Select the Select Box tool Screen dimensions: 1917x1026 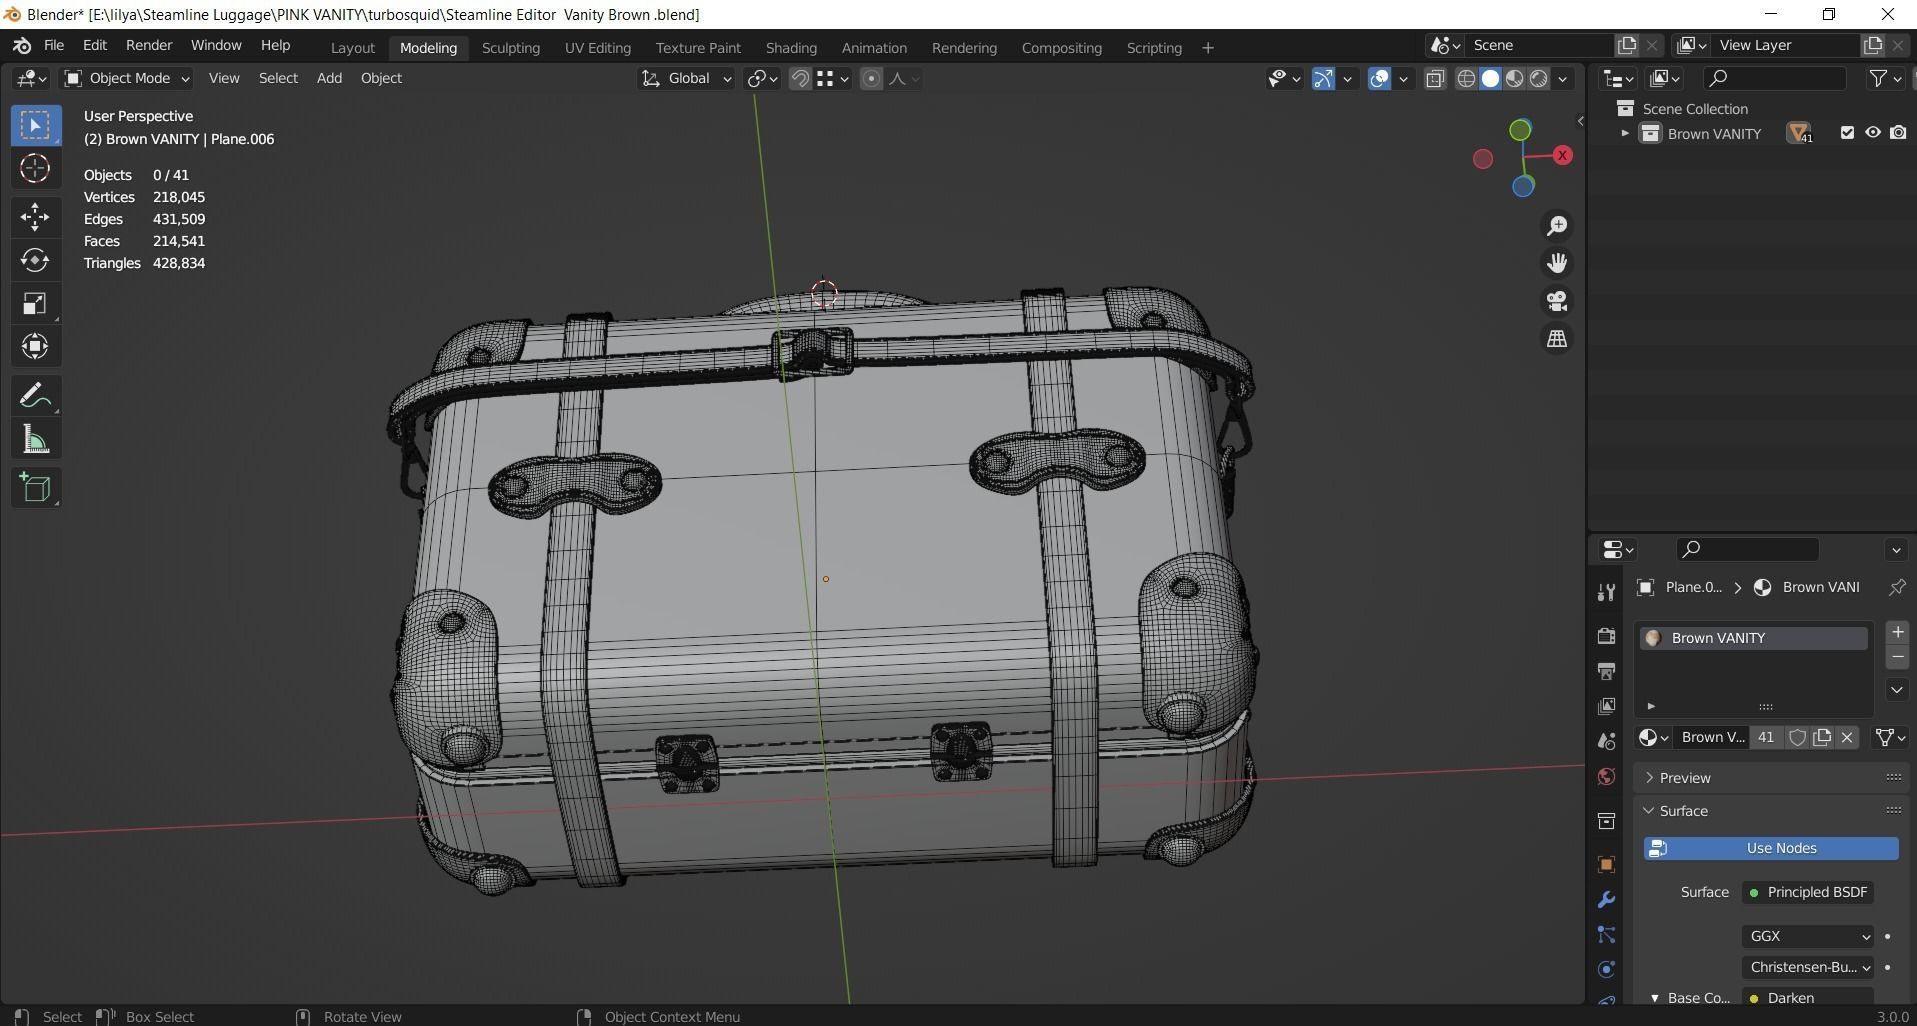coord(35,125)
